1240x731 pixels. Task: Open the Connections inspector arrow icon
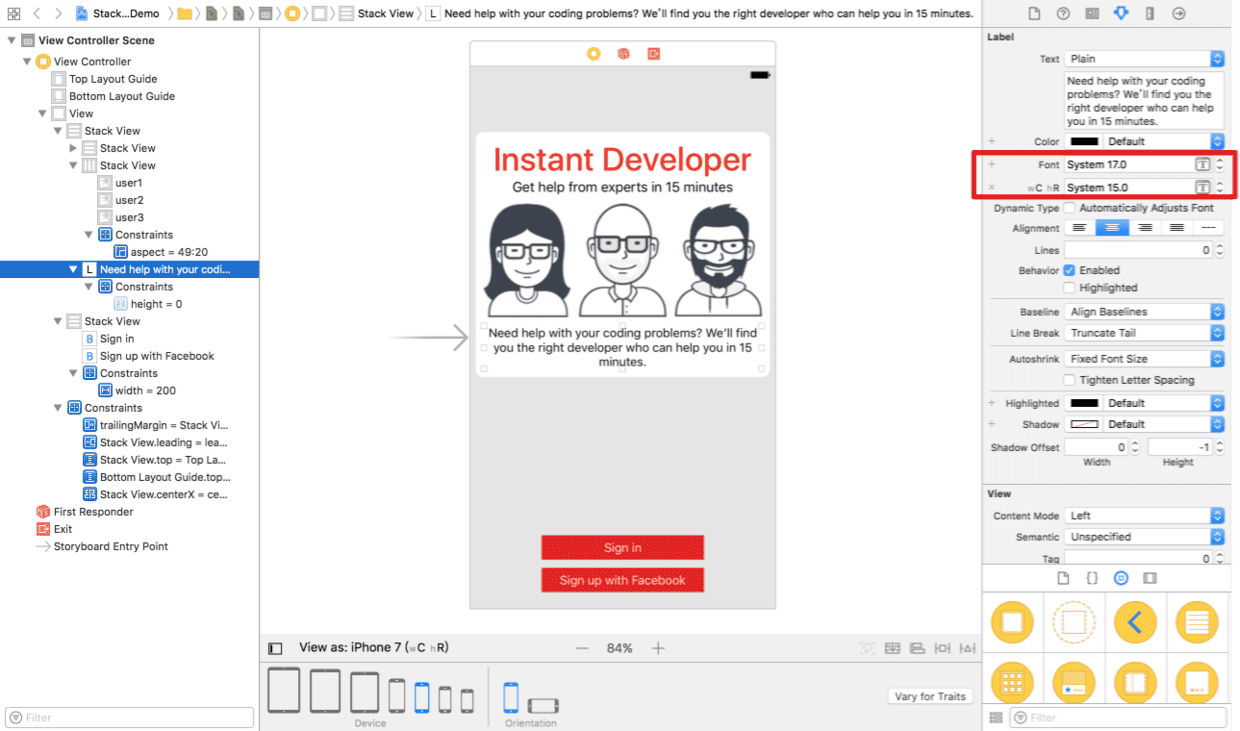(x=1179, y=13)
